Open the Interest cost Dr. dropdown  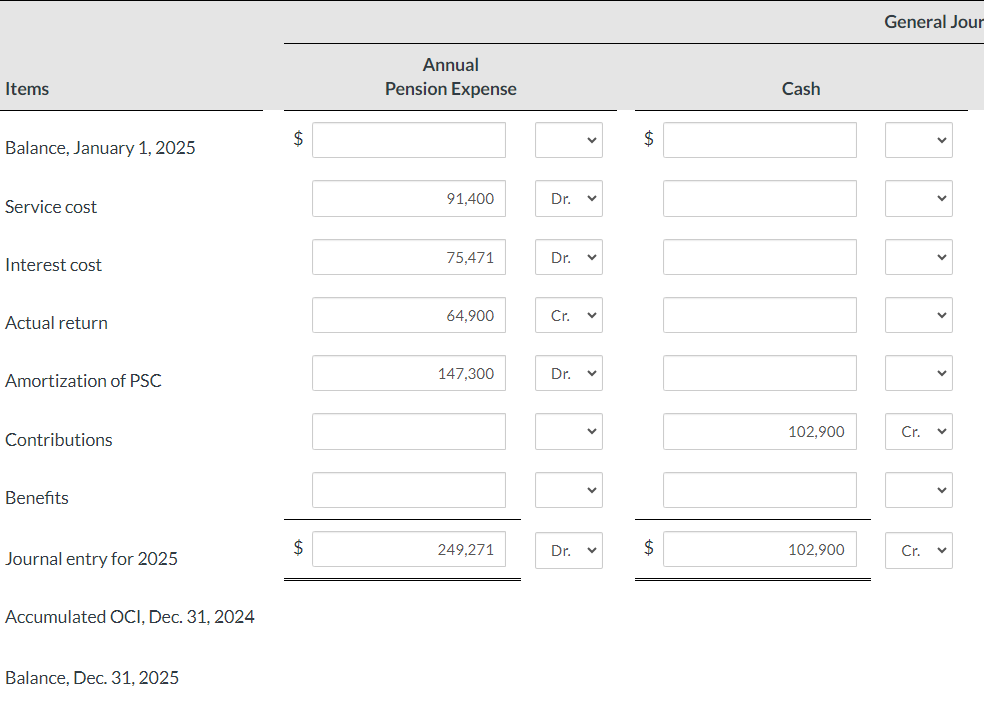568,257
